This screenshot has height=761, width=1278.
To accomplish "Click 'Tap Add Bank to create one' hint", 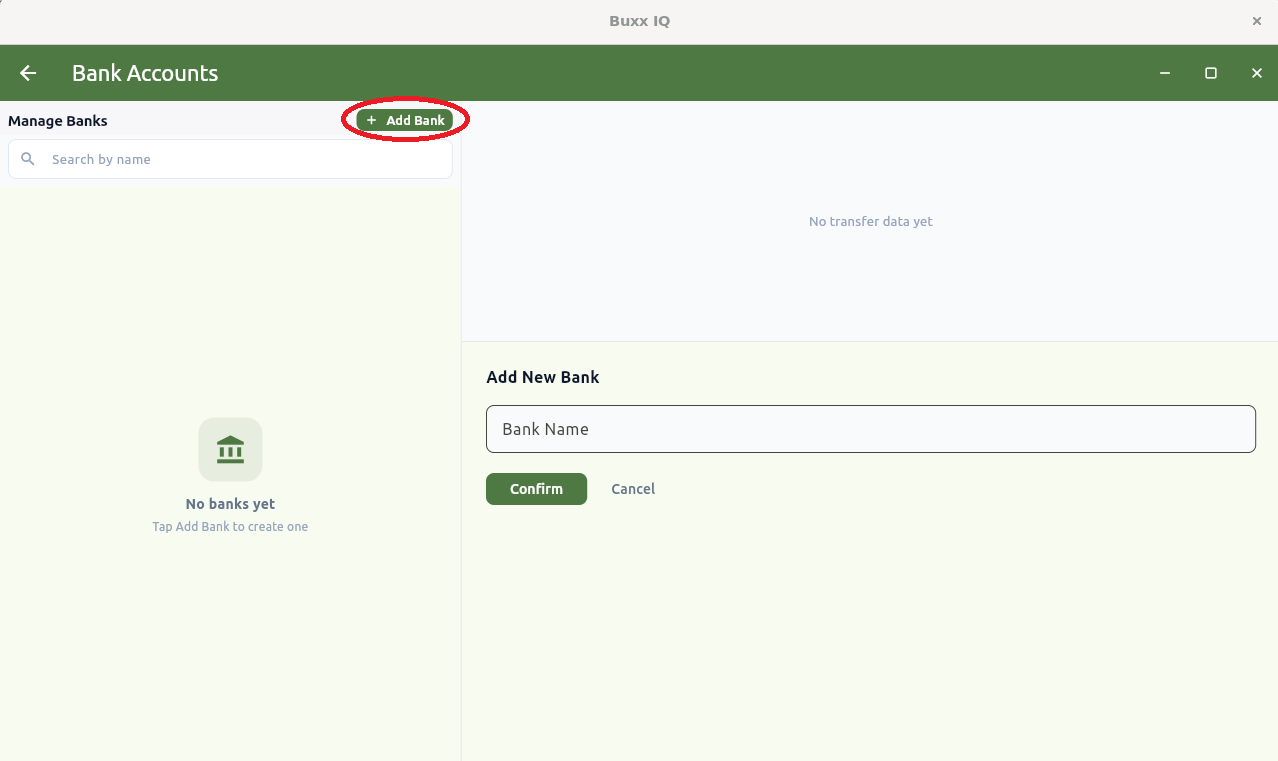I will [x=230, y=526].
